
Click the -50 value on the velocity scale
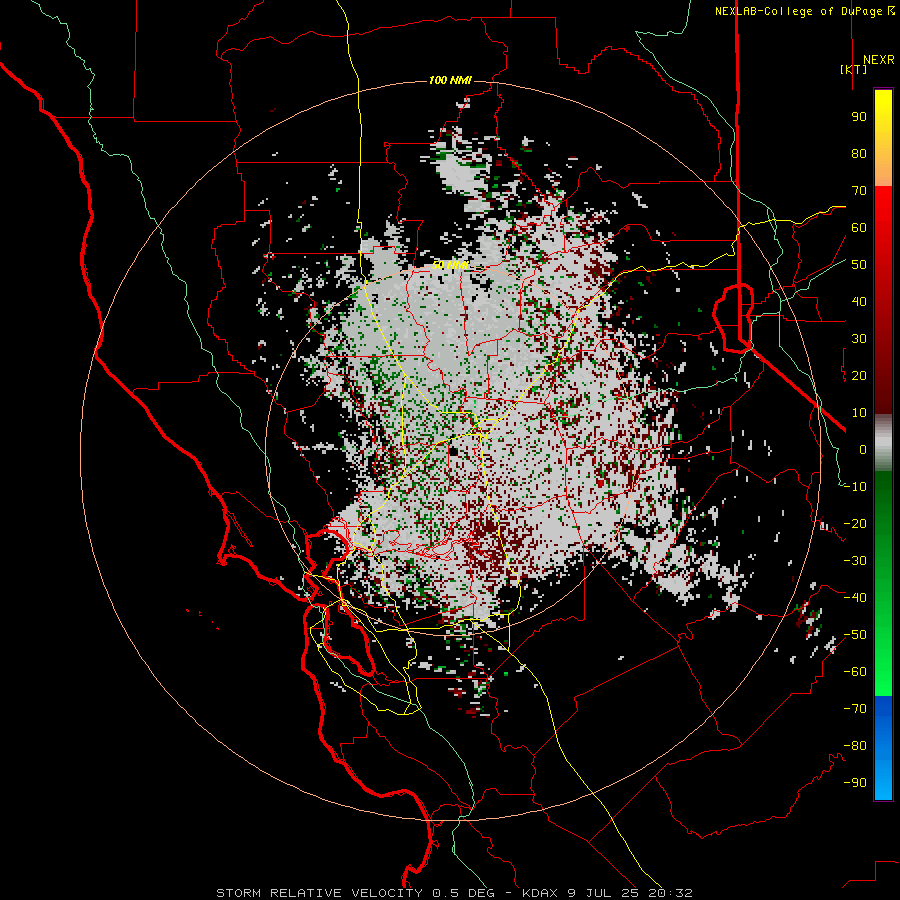click(x=855, y=635)
